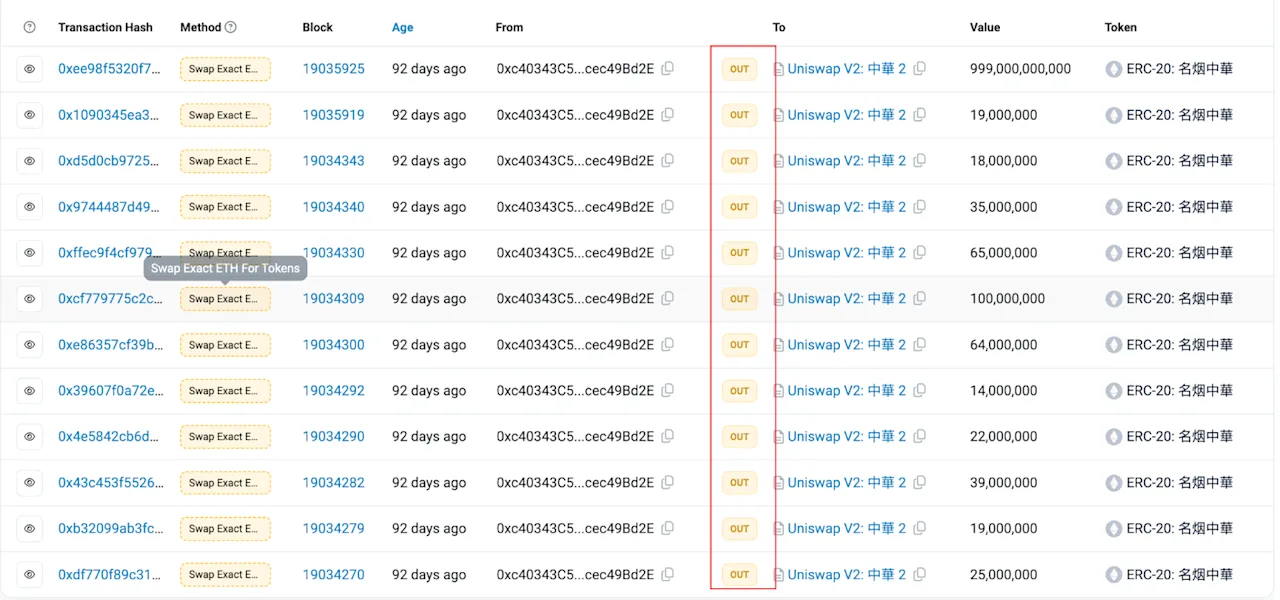Screen dimensions: 1280x600
Task: Open Uniswap V2 link in 65,000,000 row
Action: tap(846, 253)
